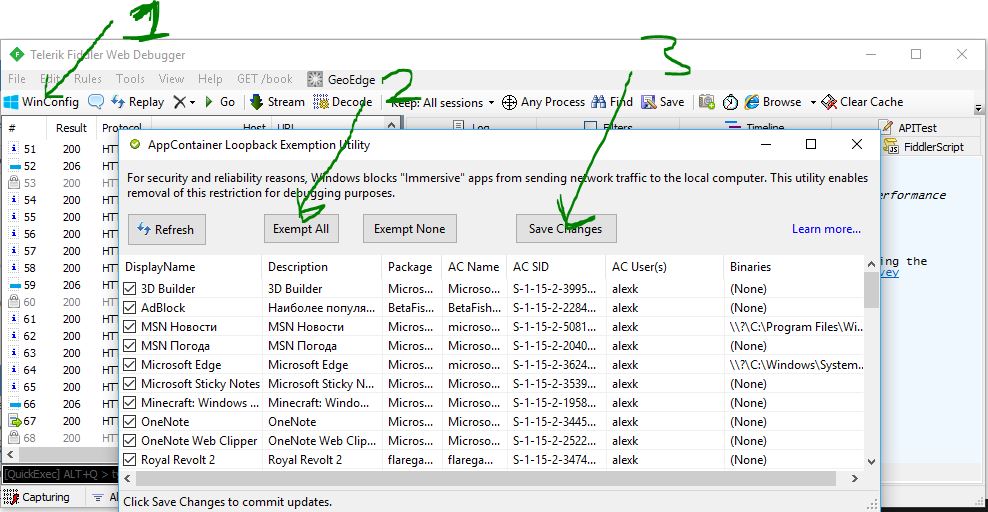Viewport: 988px width, 512px height.
Task: Open WinConfig in Fiddler toolbar
Action: click(42, 102)
